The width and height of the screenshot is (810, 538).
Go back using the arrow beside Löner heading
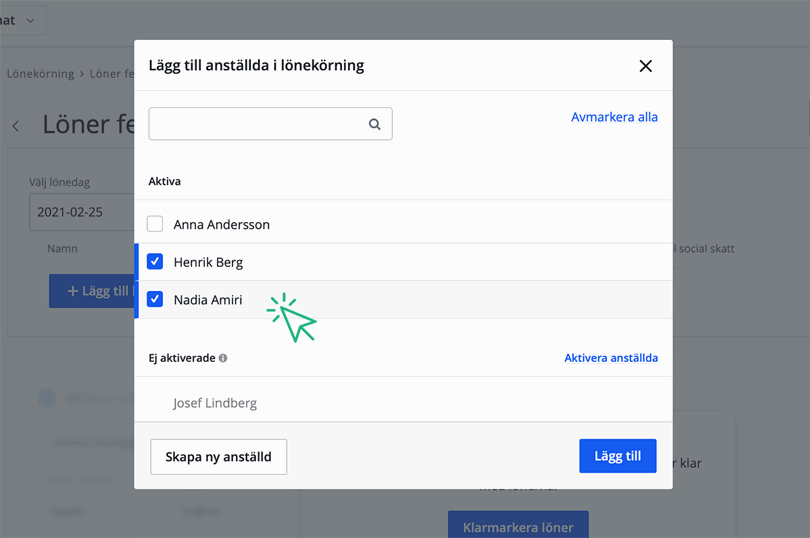pos(16,126)
